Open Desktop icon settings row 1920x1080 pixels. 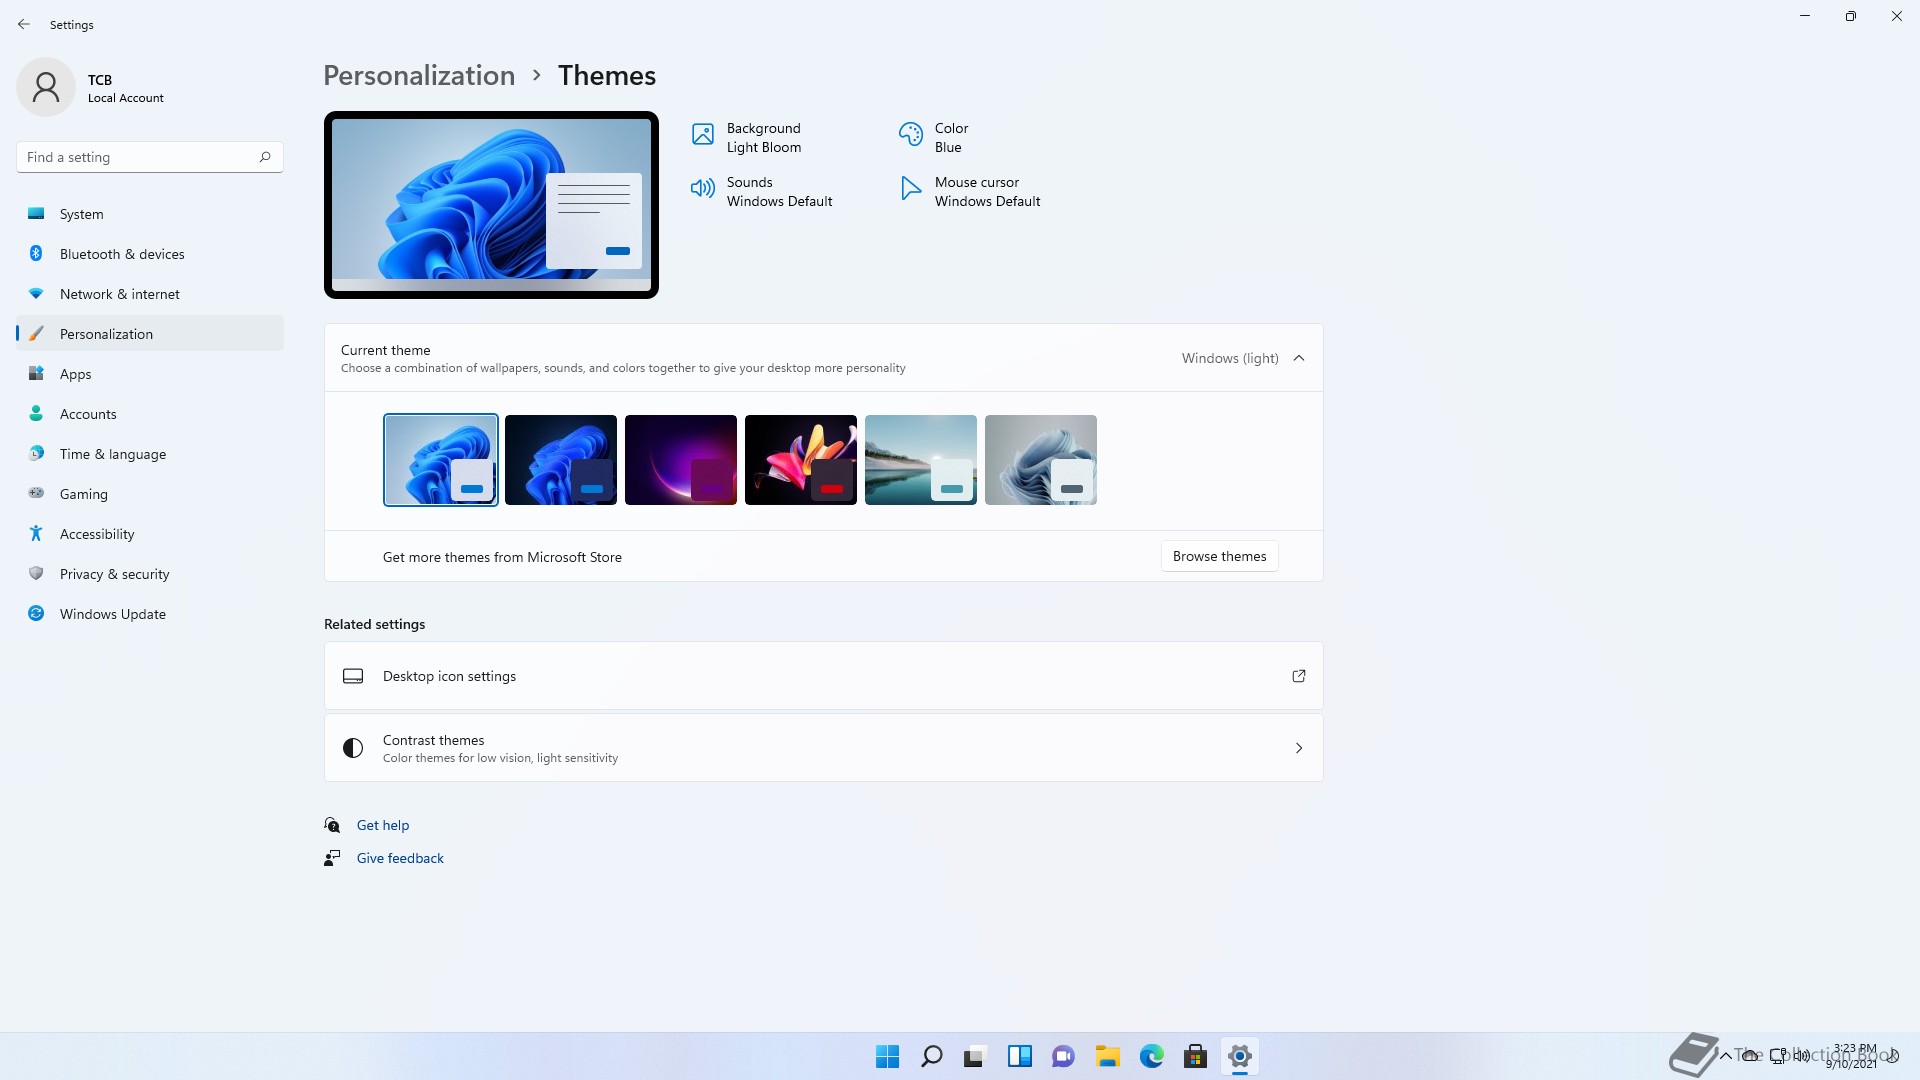[823, 676]
